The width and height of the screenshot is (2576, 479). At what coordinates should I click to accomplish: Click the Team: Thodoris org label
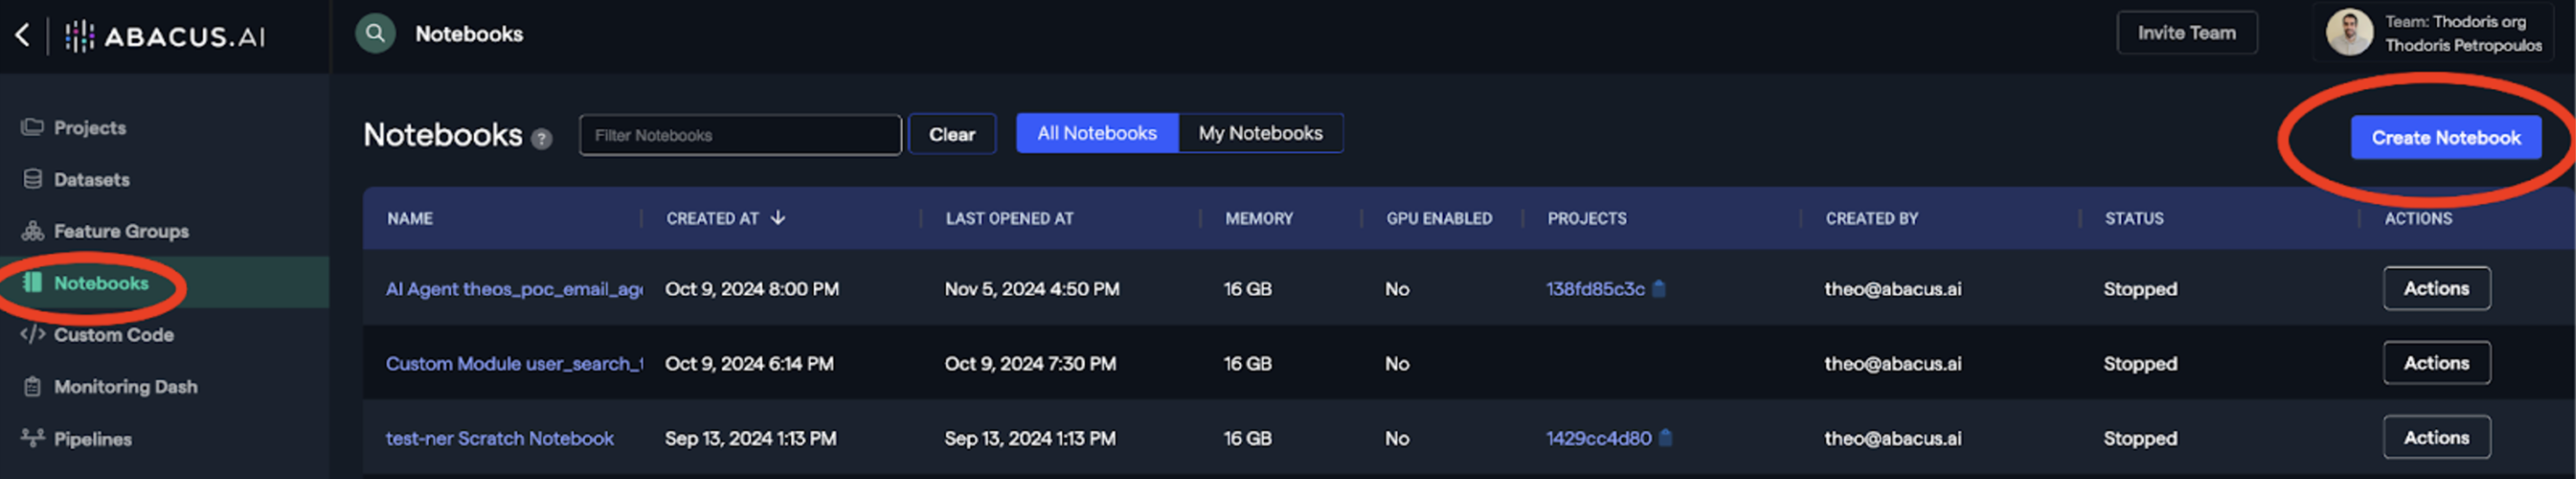pos(2455,21)
